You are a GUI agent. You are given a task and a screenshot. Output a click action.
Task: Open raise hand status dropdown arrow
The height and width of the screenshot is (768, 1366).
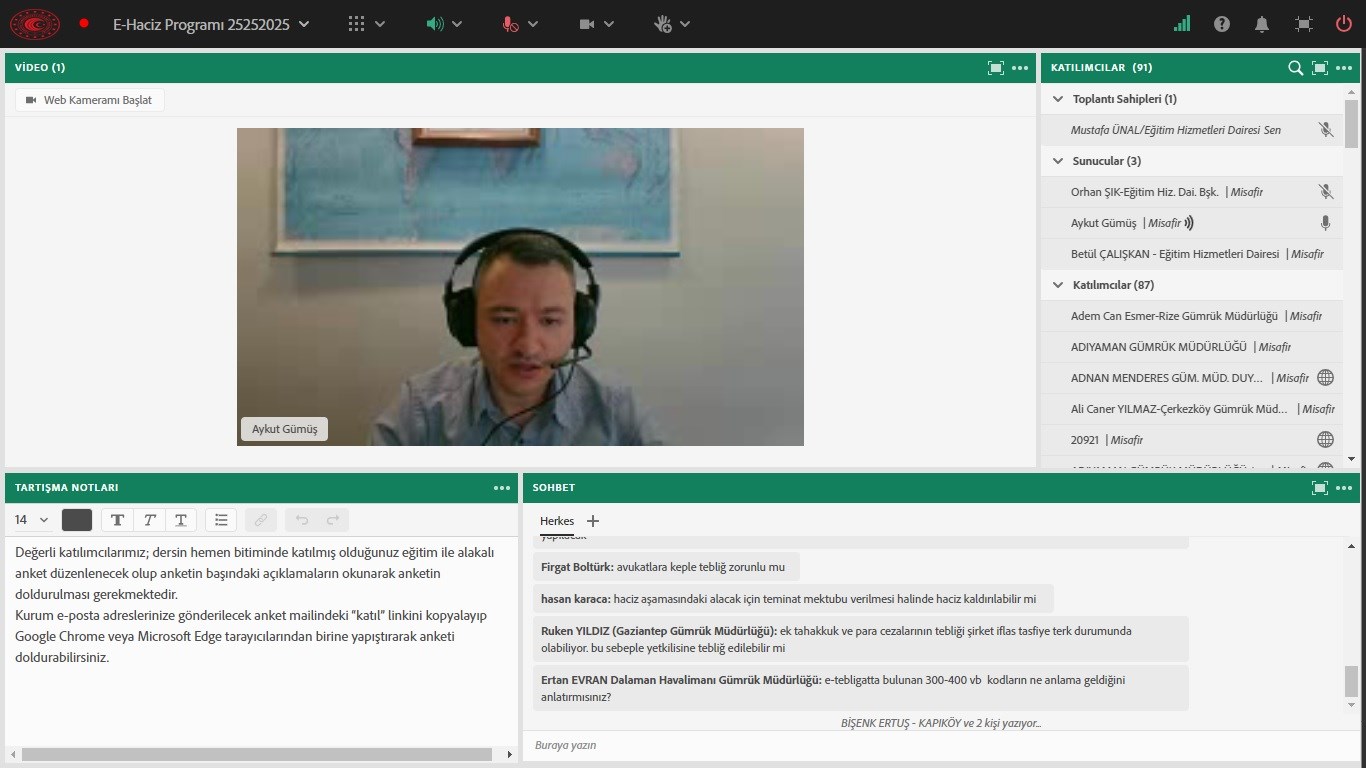[x=685, y=24]
